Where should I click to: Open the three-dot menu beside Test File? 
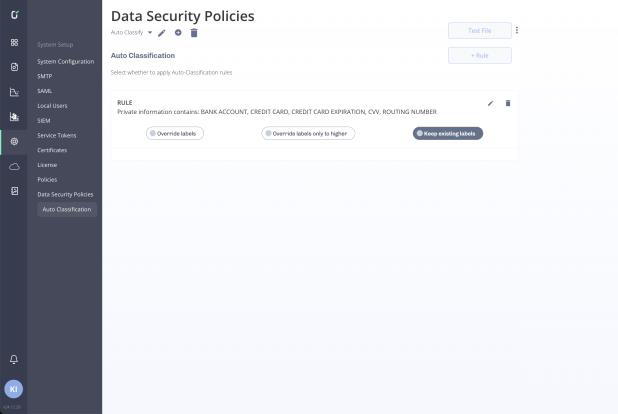(517, 30)
